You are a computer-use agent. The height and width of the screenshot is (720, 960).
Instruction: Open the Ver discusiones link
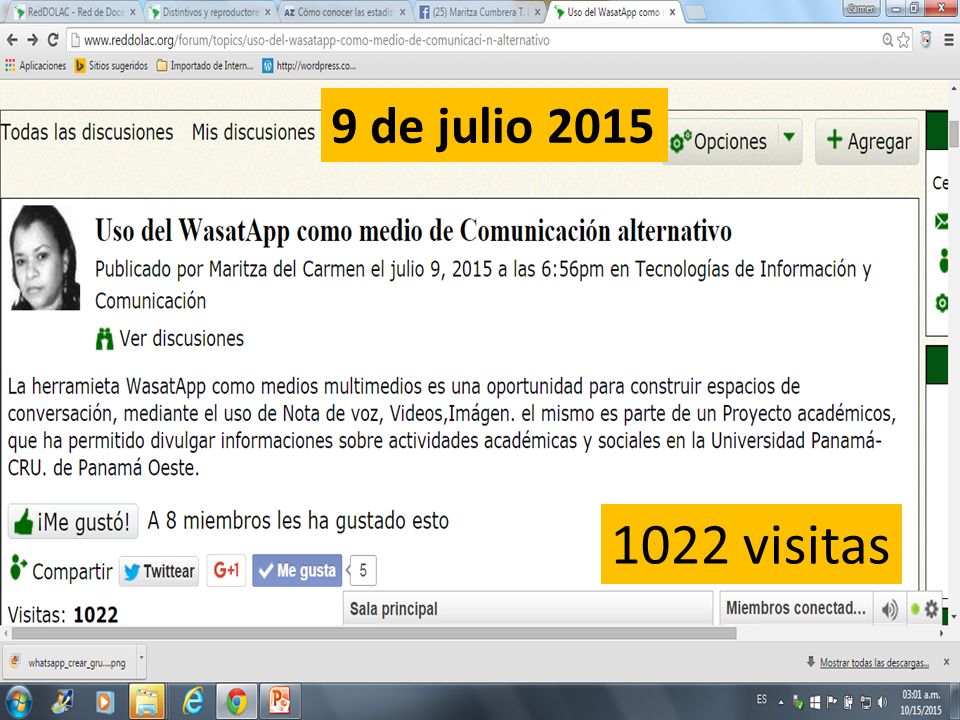tap(181, 339)
